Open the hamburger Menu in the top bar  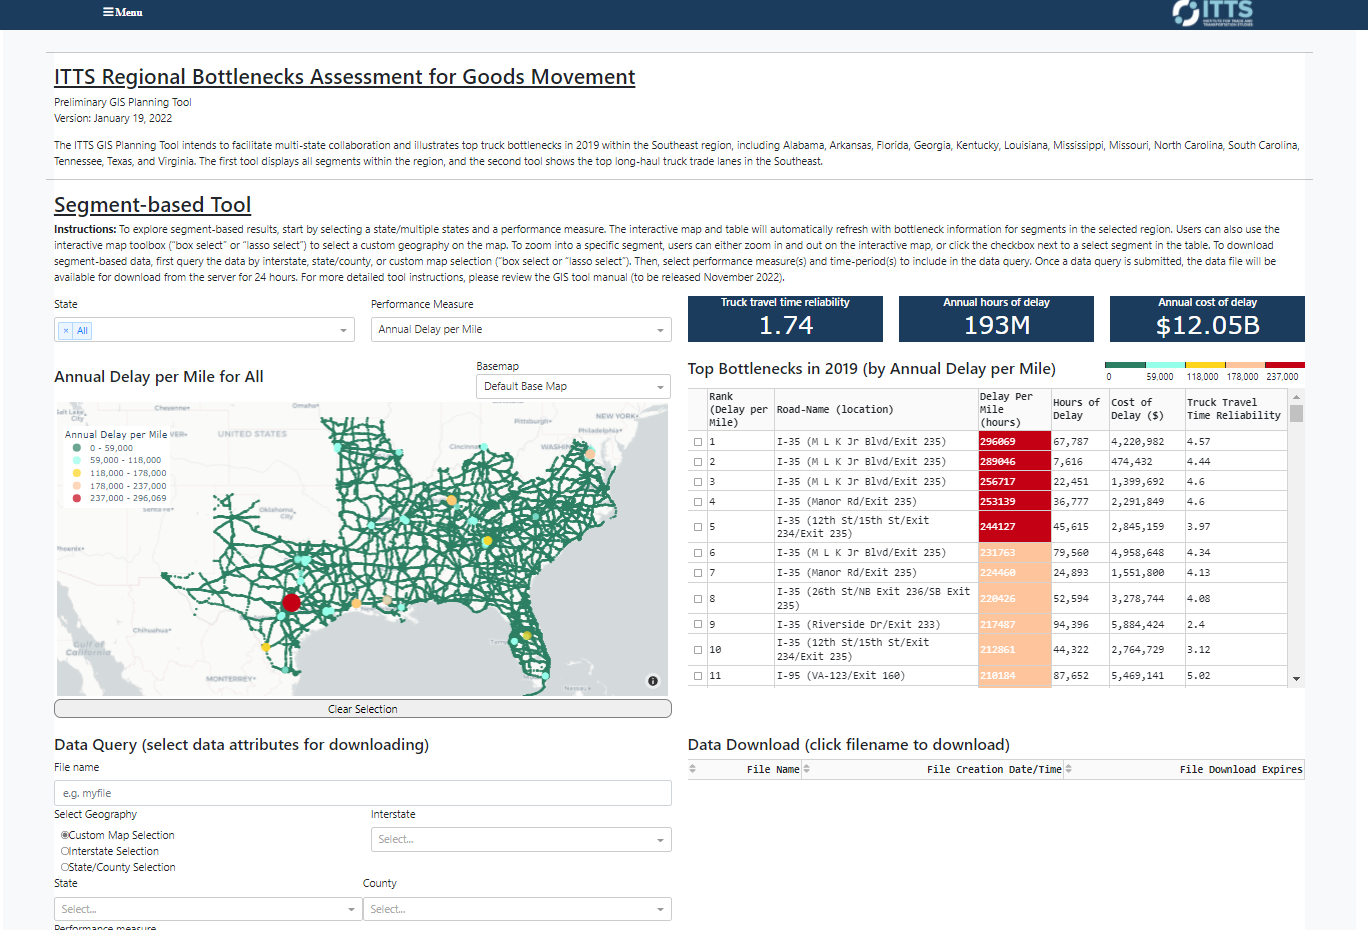[x=122, y=12]
